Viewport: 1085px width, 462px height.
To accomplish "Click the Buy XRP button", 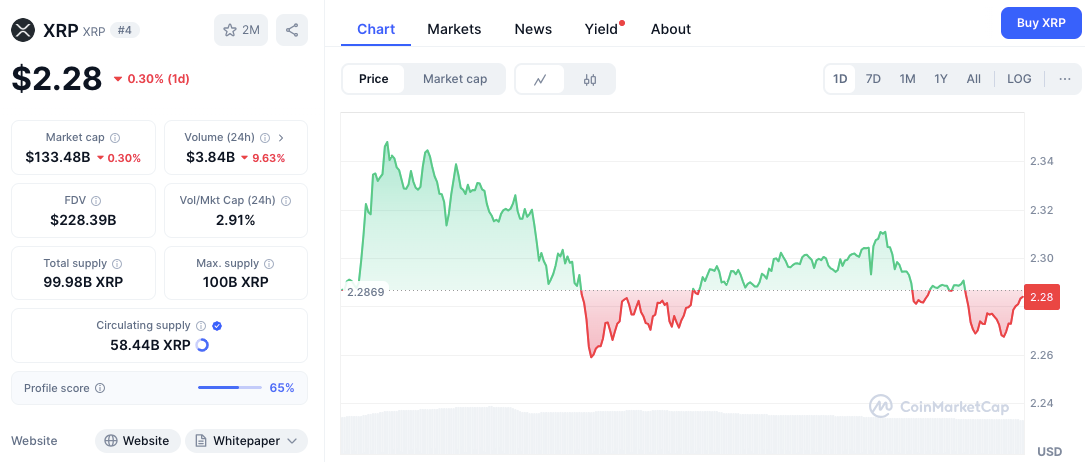I will tap(1040, 22).
